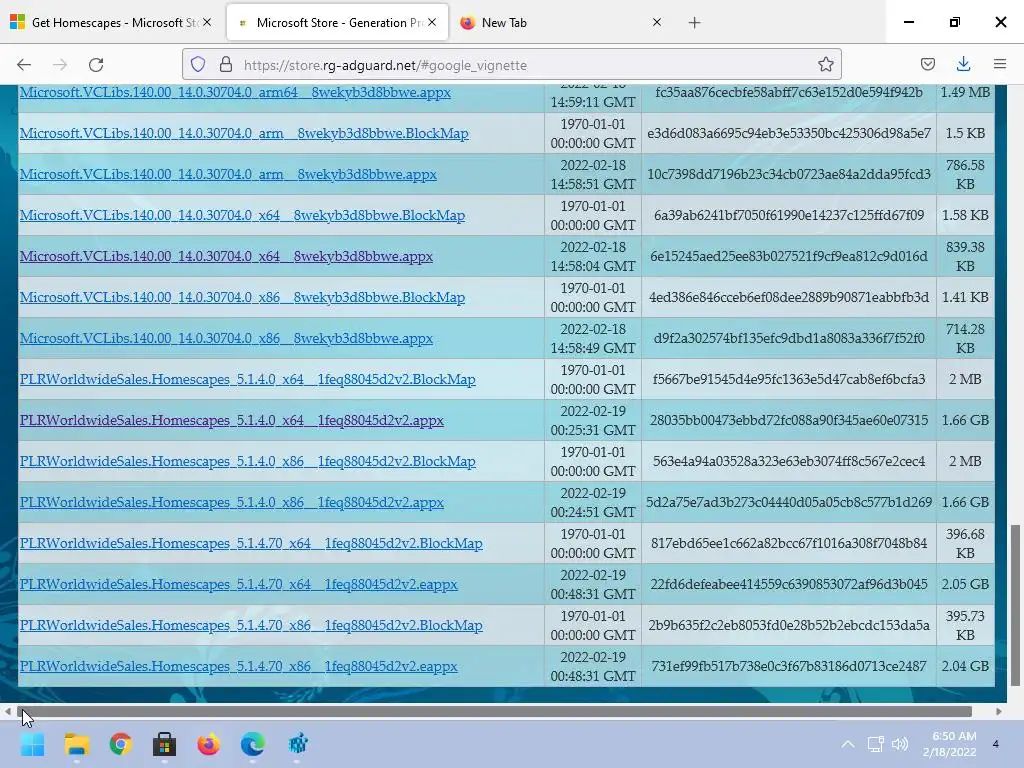Open a new tab with plus button
Screen dimensions: 1024x768
694,23
